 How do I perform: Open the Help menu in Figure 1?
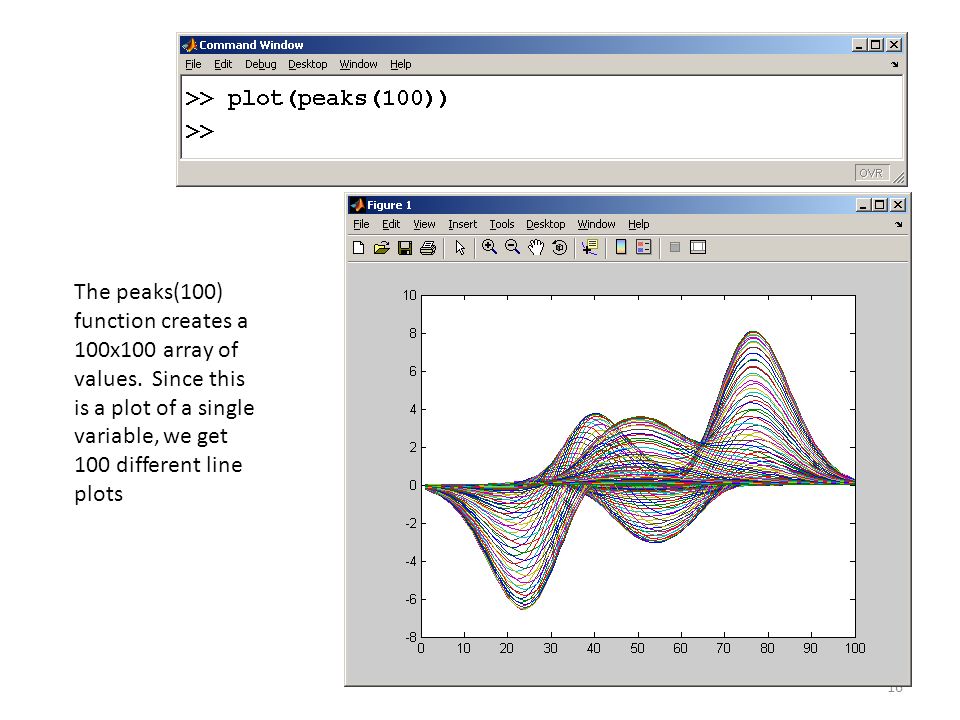coord(639,224)
